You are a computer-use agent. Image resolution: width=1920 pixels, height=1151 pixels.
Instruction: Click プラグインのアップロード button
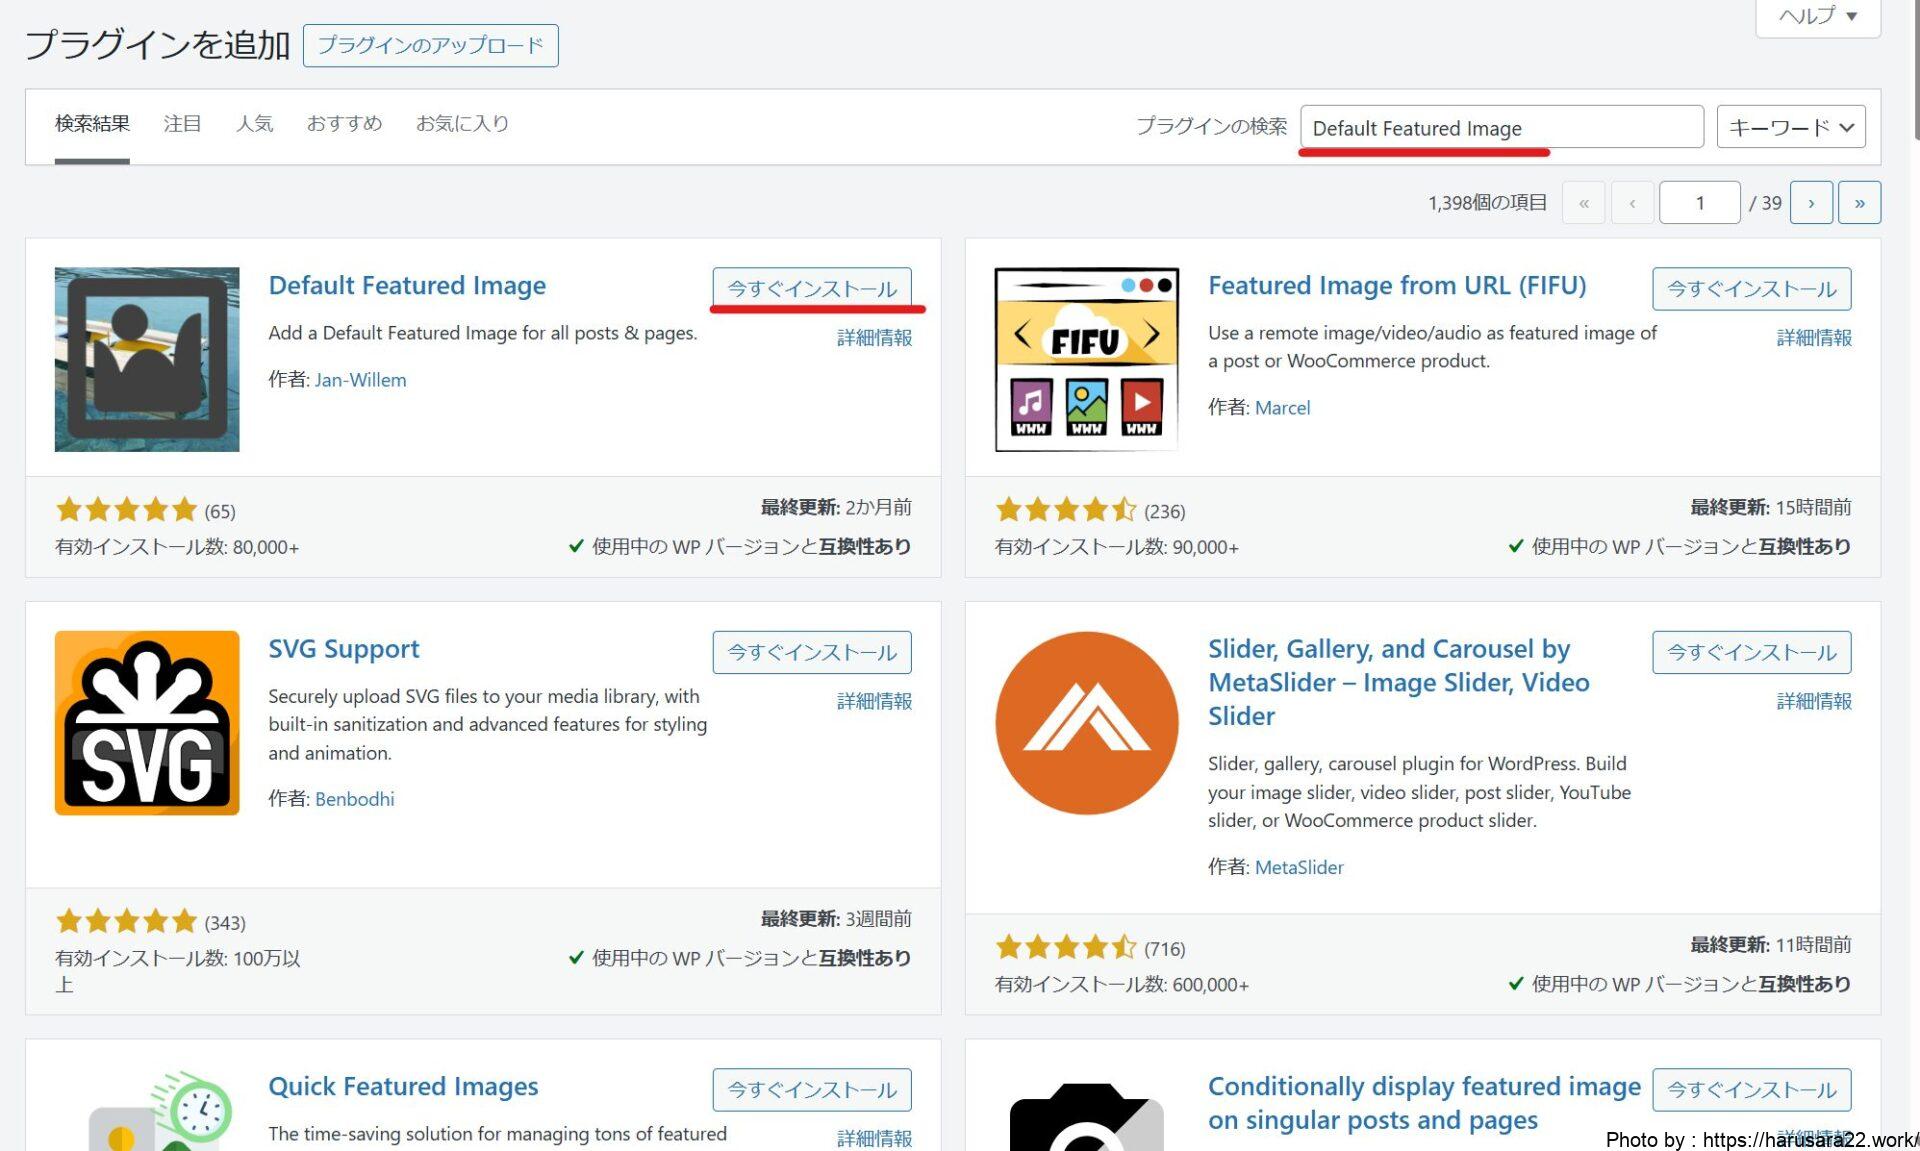pos(430,46)
